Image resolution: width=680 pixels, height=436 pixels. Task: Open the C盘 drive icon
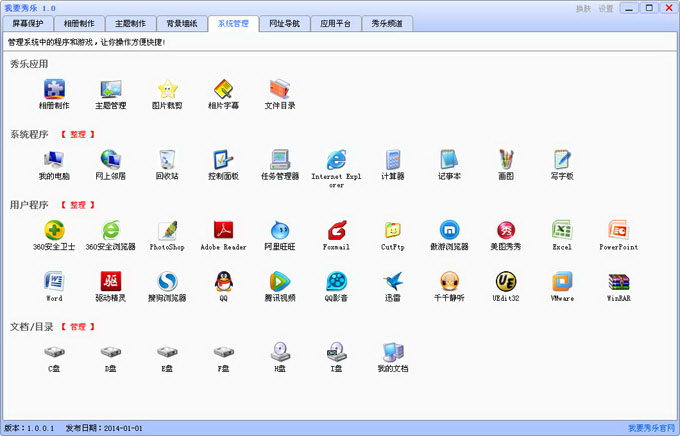tap(54, 352)
